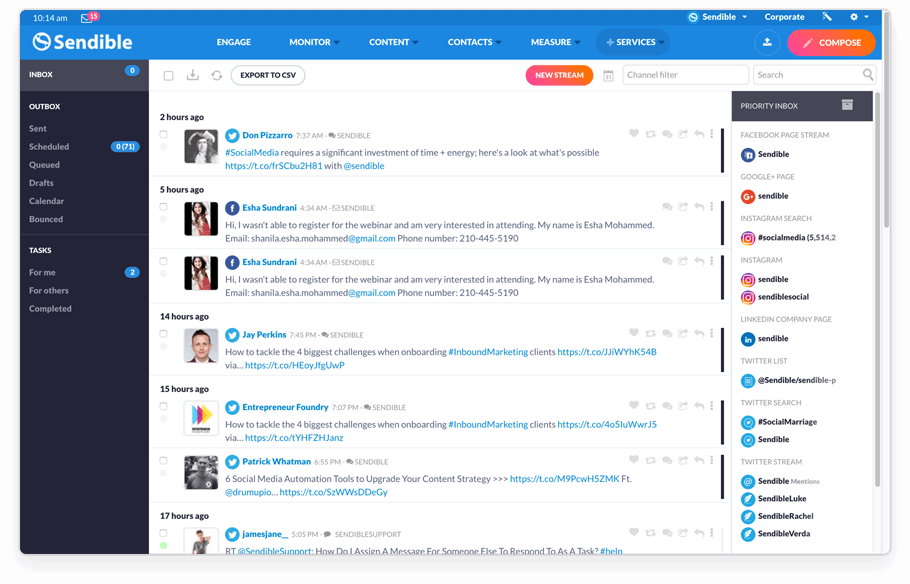Expand the Monitor dropdown menu
Image resolution: width=910 pixels, height=584 pixels.
[x=315, y=42]
